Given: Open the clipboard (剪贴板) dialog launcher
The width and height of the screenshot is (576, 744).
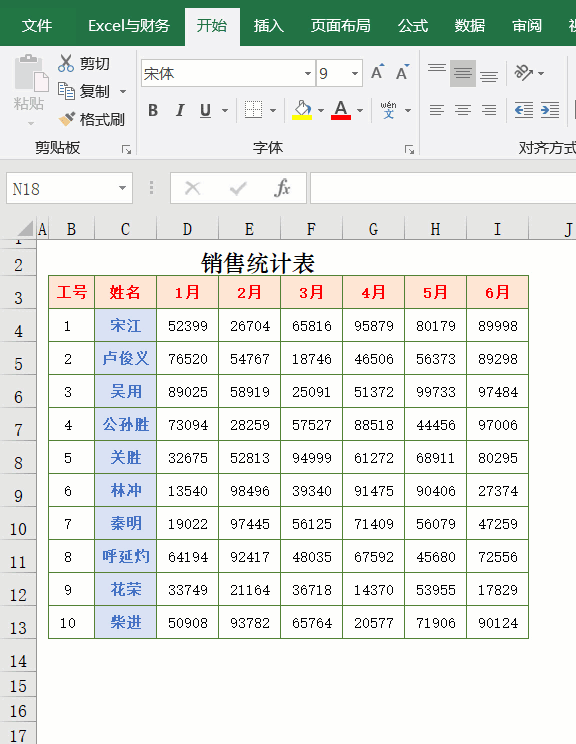Looking at the screenshot, I should pyautogui.click(x=126, y=149).
